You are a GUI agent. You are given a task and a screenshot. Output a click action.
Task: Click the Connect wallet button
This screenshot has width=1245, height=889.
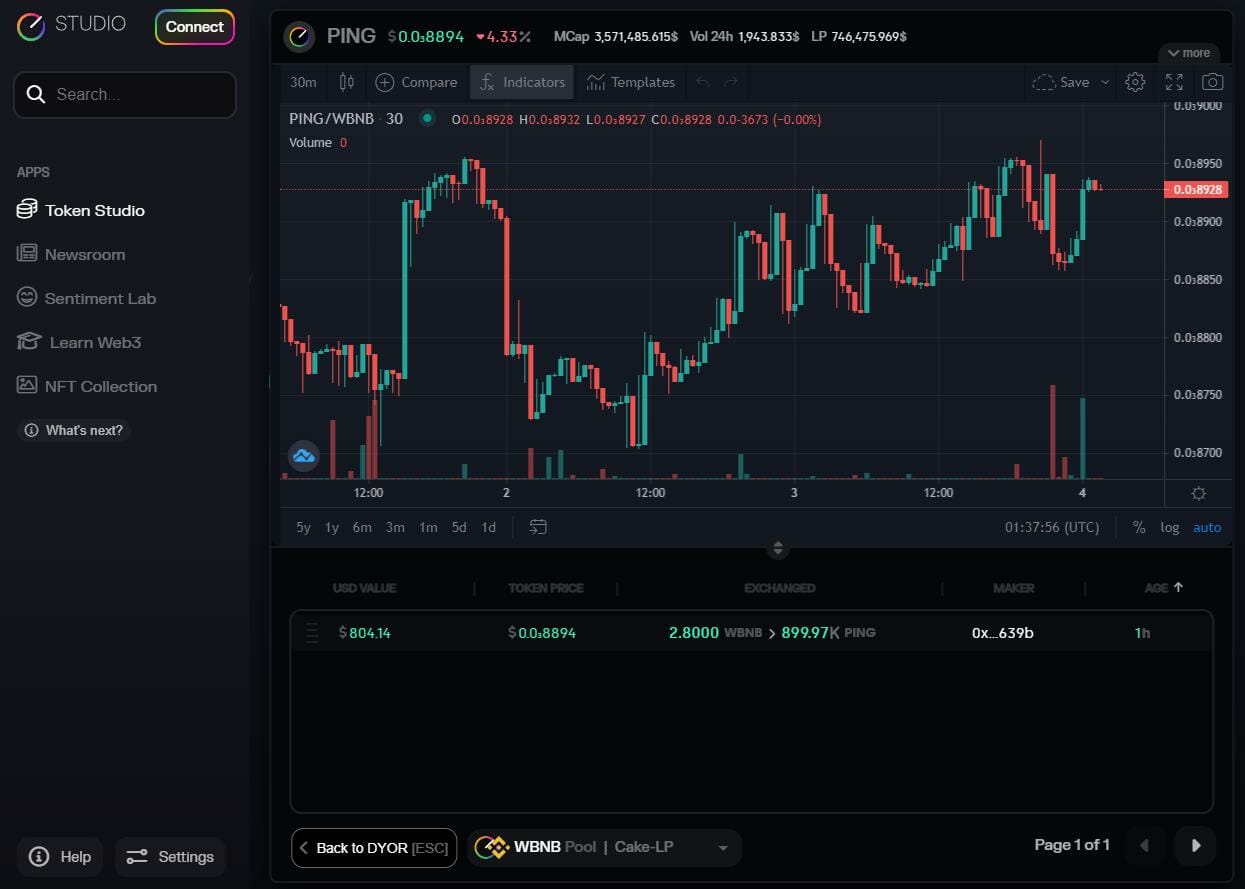click(194, 27)
